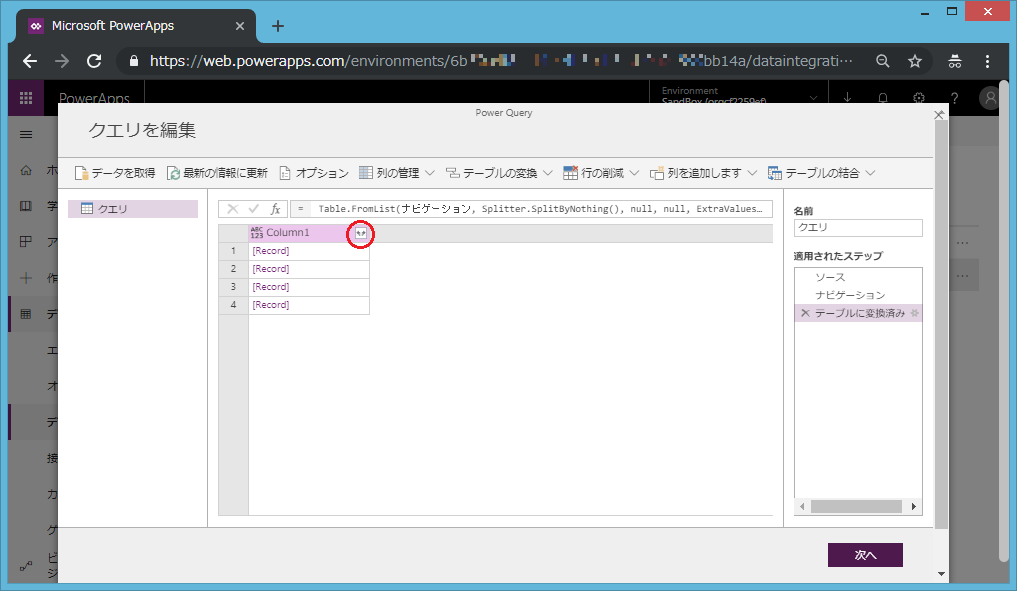Refresh the query with 最新の情報に更新
The width and height of the screenshot is (1017, 591).
(217, 173)
